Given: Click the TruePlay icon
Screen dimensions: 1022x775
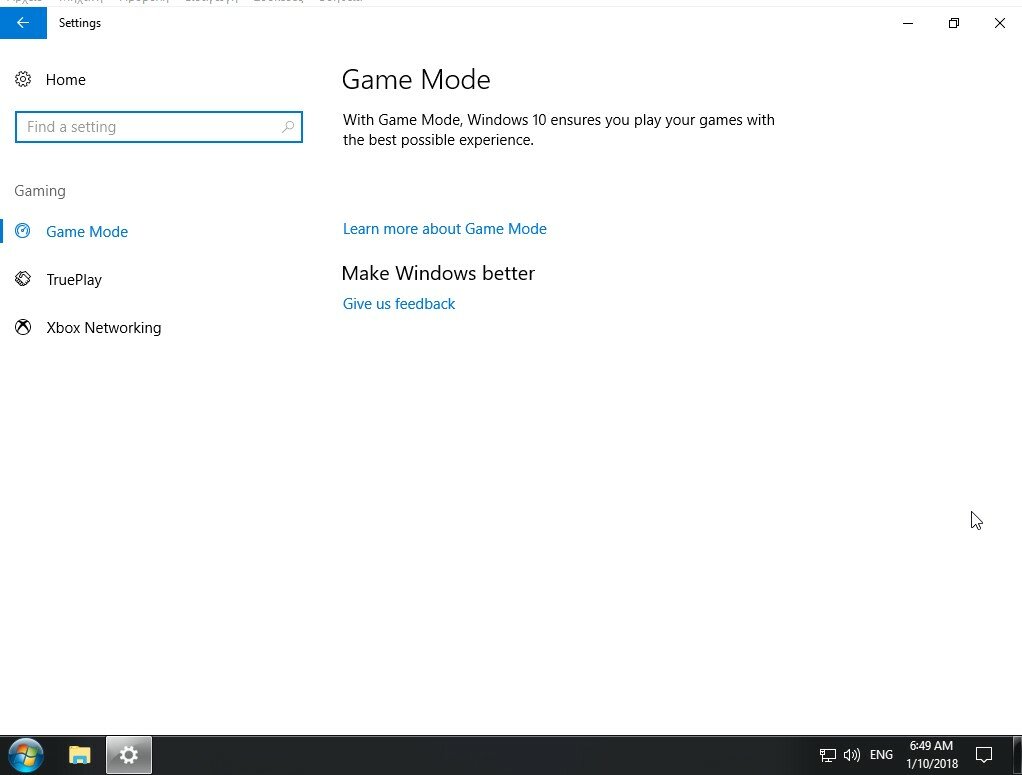Looking at the screenshot, I should [23, 279].
